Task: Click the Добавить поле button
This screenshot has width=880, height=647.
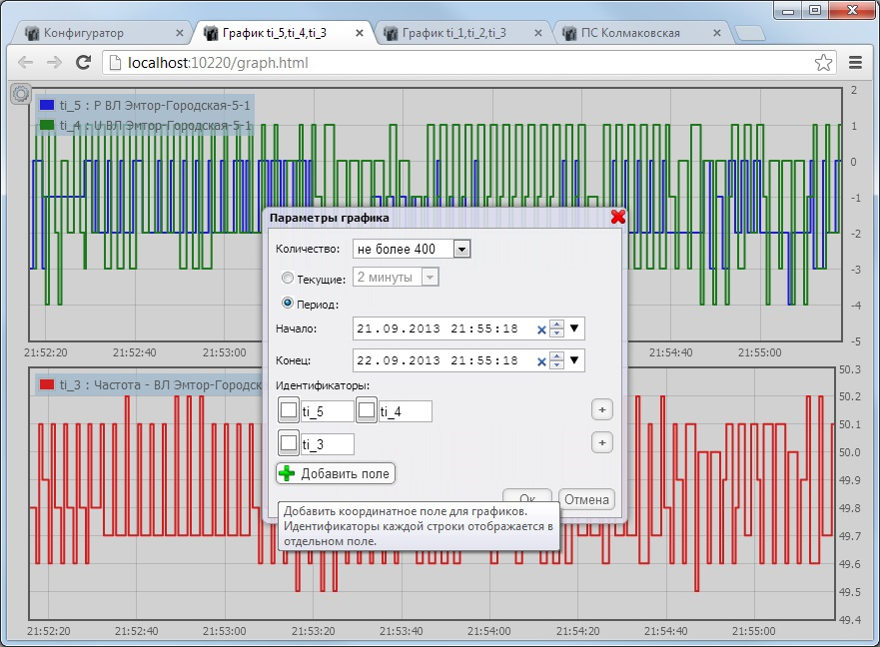Action: [x=336, y=474]
